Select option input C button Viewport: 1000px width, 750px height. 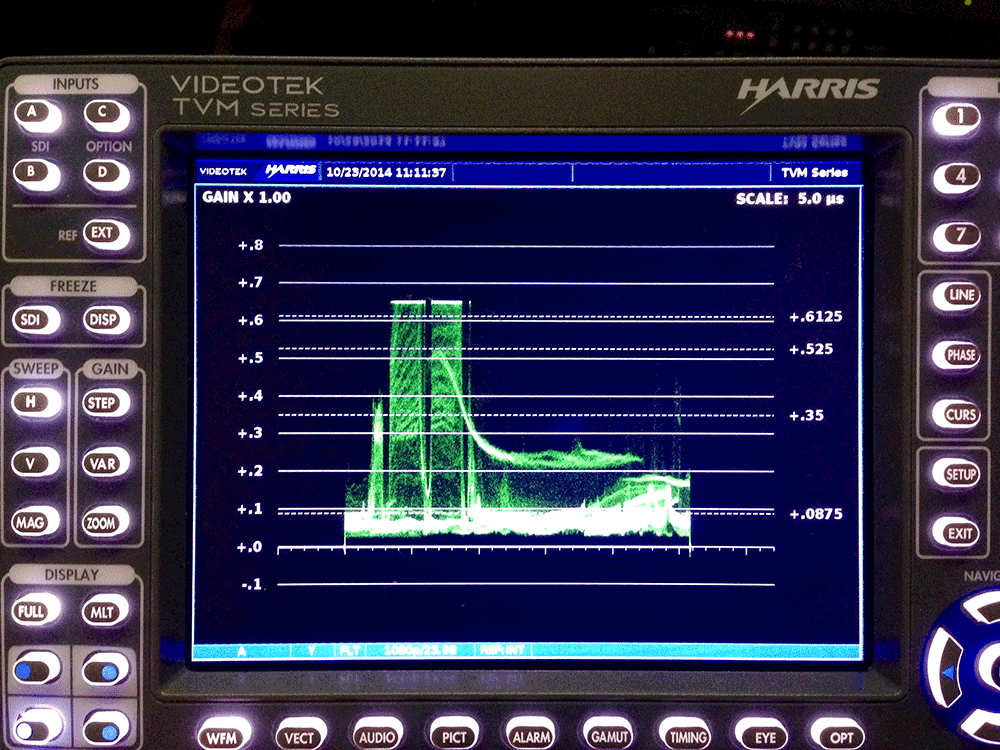tap(107, 115)
